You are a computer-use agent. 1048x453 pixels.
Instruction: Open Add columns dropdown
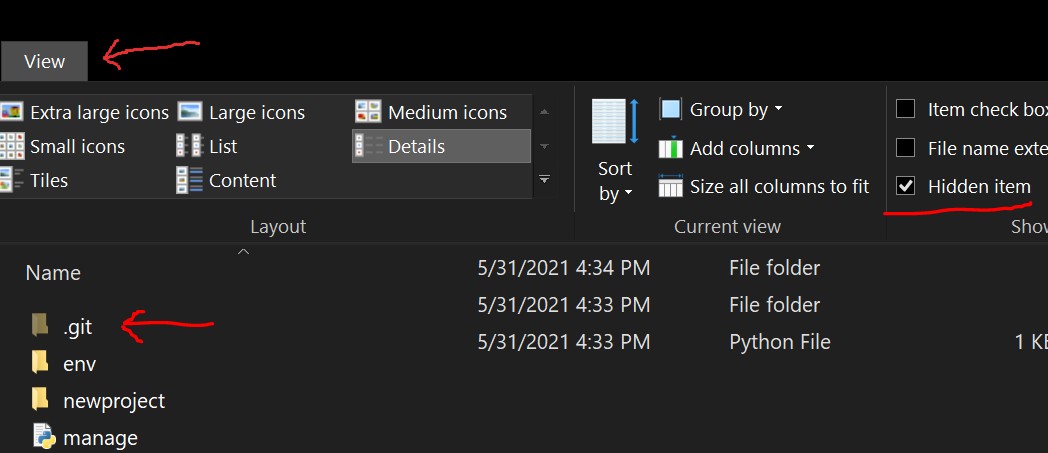[x=738, y=149]
